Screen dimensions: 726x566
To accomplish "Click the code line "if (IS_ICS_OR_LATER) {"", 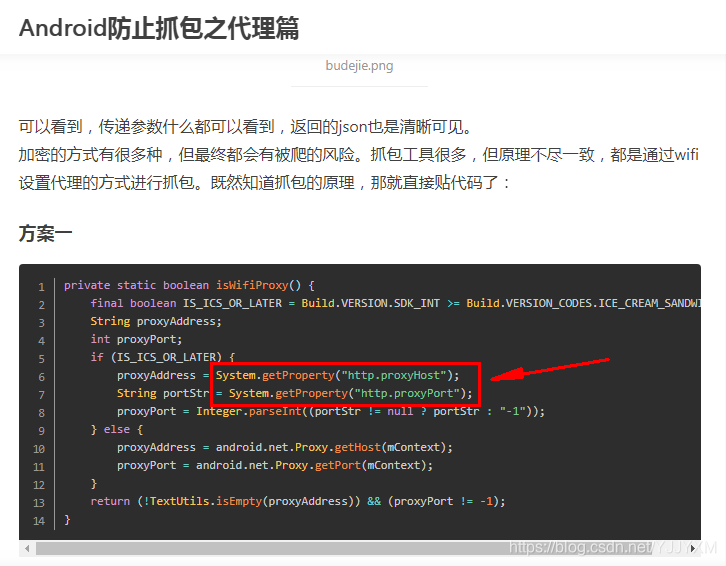I will (x=163, y=357).
